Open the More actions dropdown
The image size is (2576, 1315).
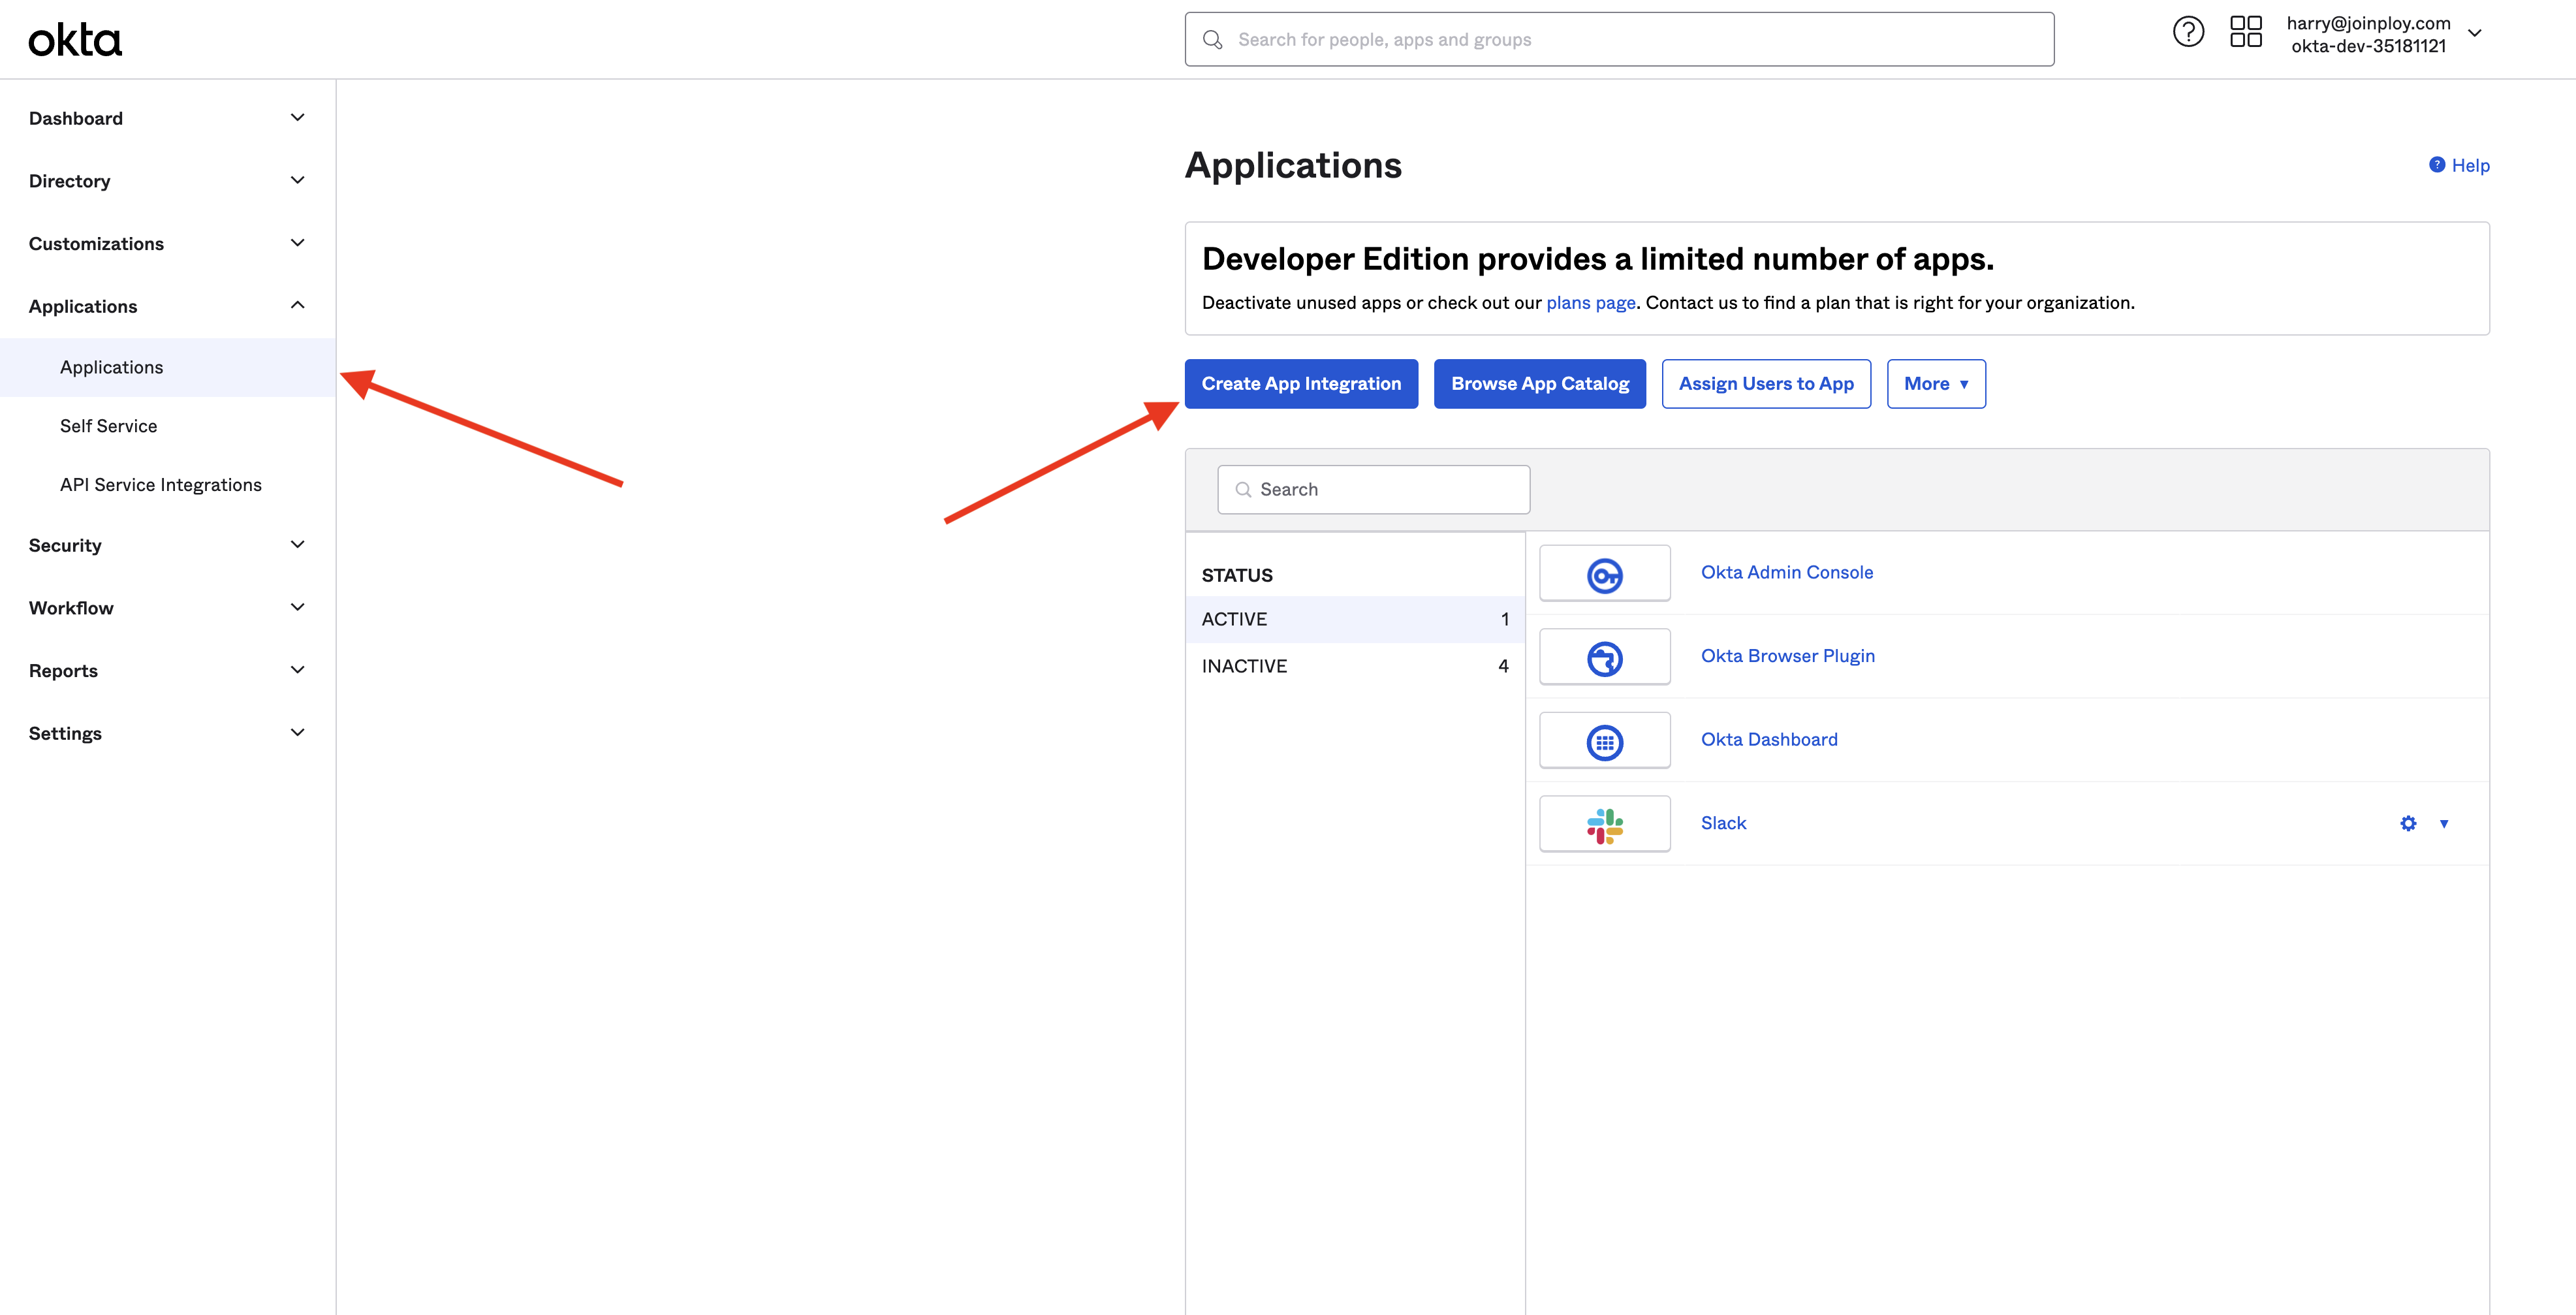[1935, 384]
